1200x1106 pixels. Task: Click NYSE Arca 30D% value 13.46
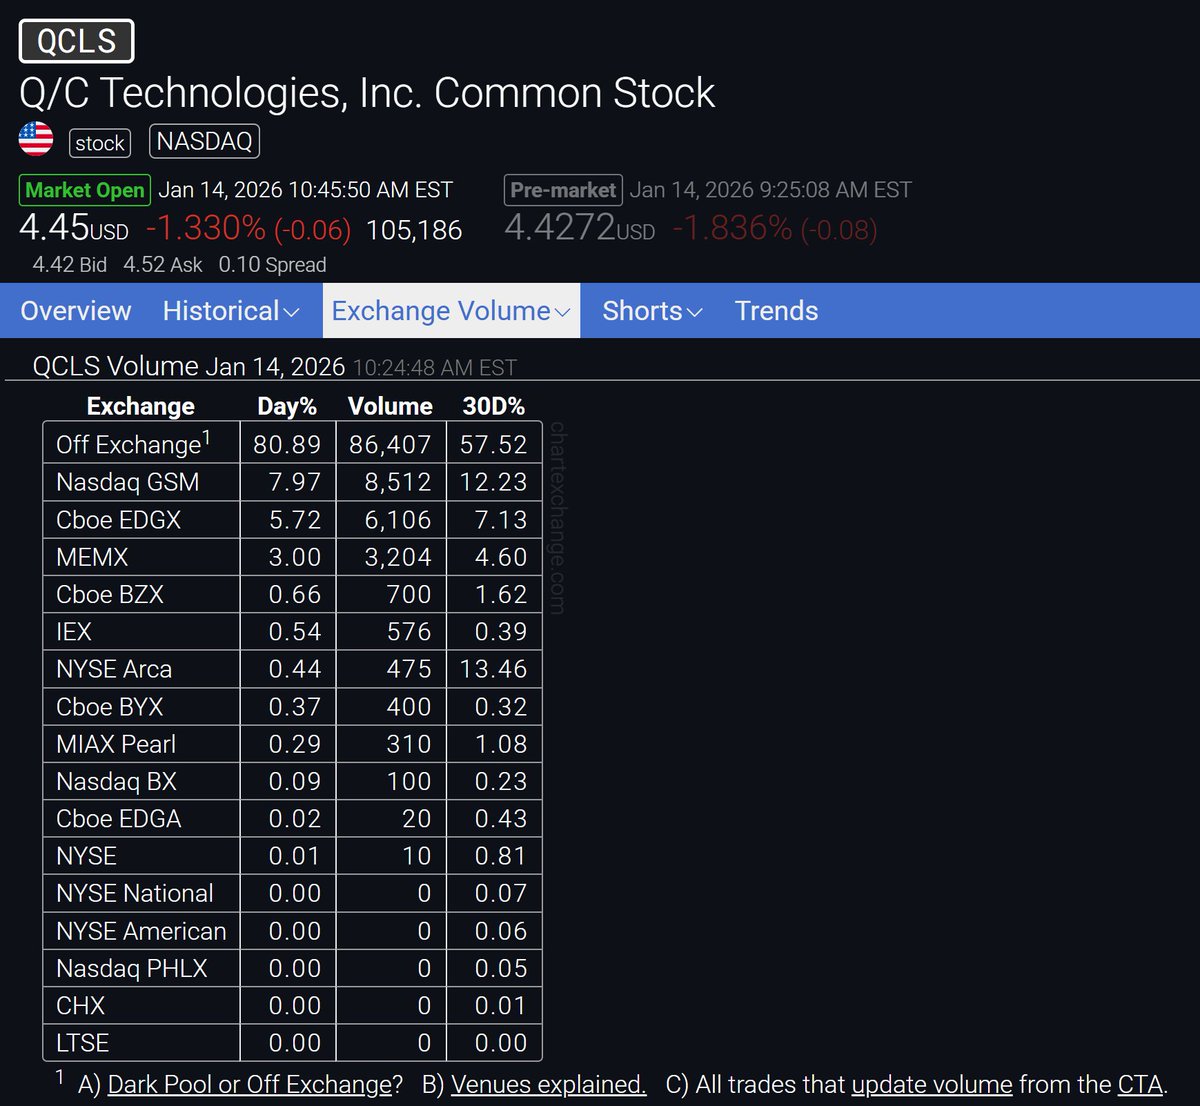click(493, 669)
